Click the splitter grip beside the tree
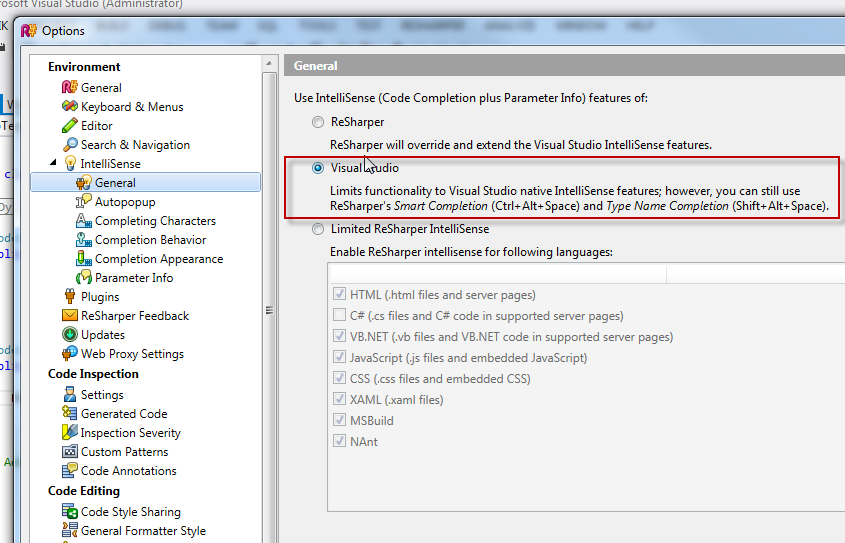Image resolution: width=845 pixels, height=543 pixels. [269, 310]
